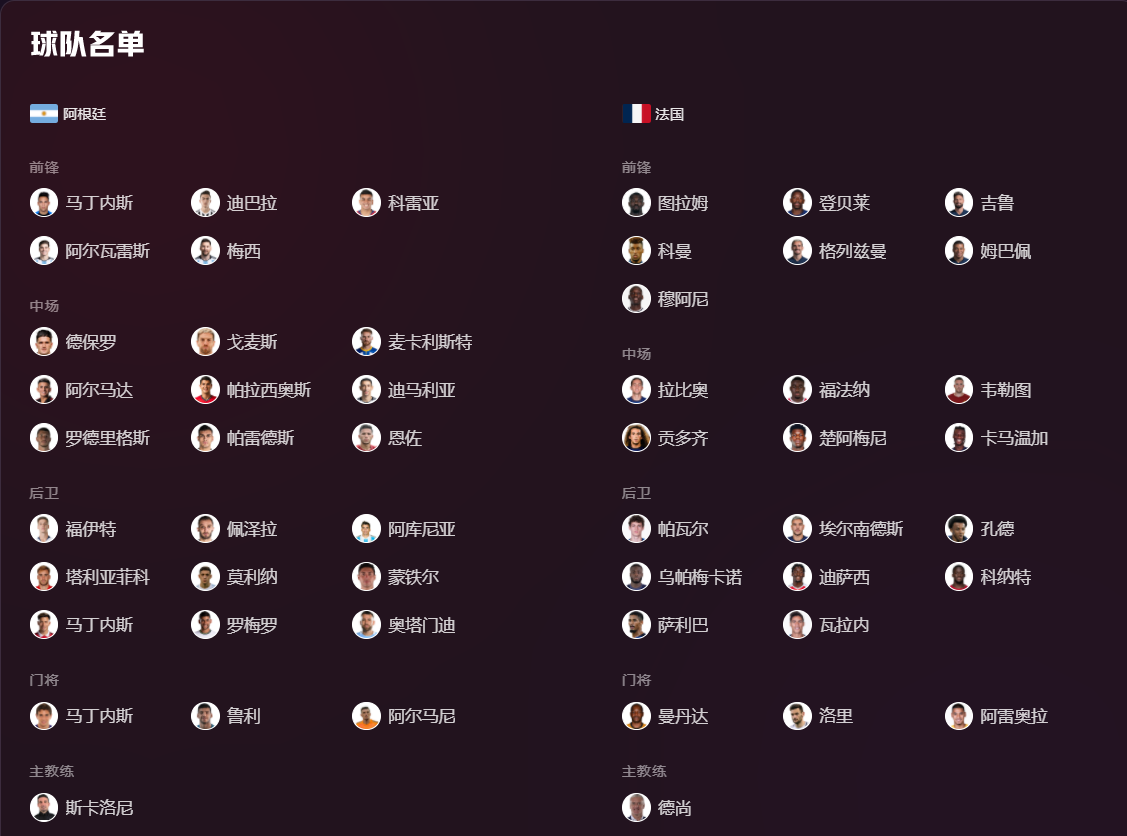Image resolution: width=1127 pixels, height=836 pixels.
Task: Select 埃尔南德斯 defender name
Action: pos(861,529)
